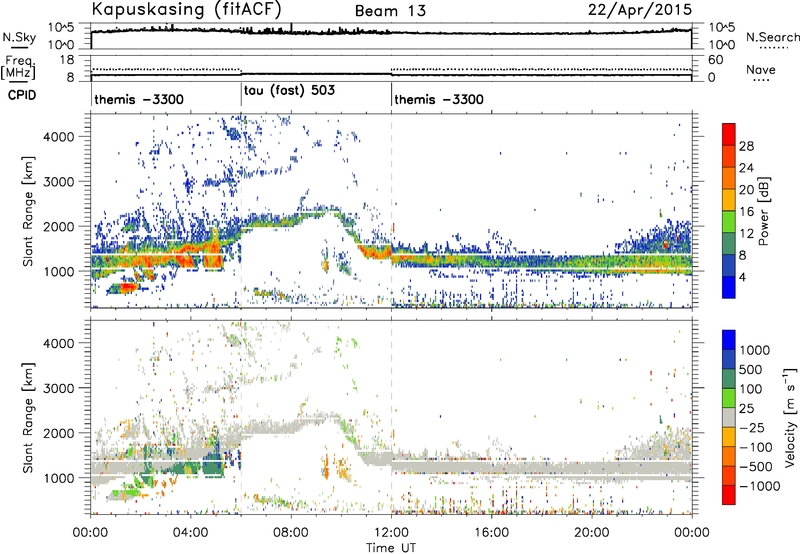Click 'Slant Range [km]' label of power panel
Screen dimensions: 800x554
coord(28,211)
